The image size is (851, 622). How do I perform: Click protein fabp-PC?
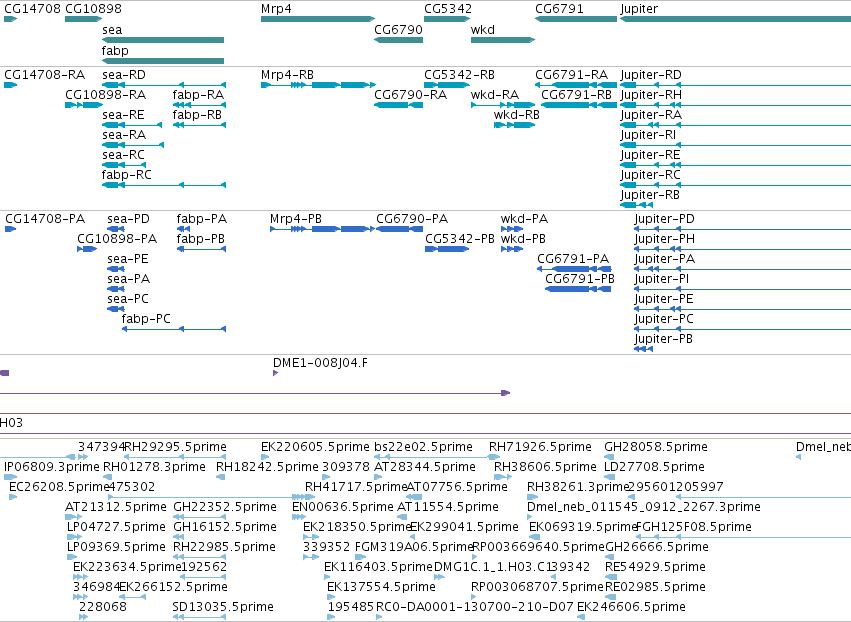(x=174, y=328)
